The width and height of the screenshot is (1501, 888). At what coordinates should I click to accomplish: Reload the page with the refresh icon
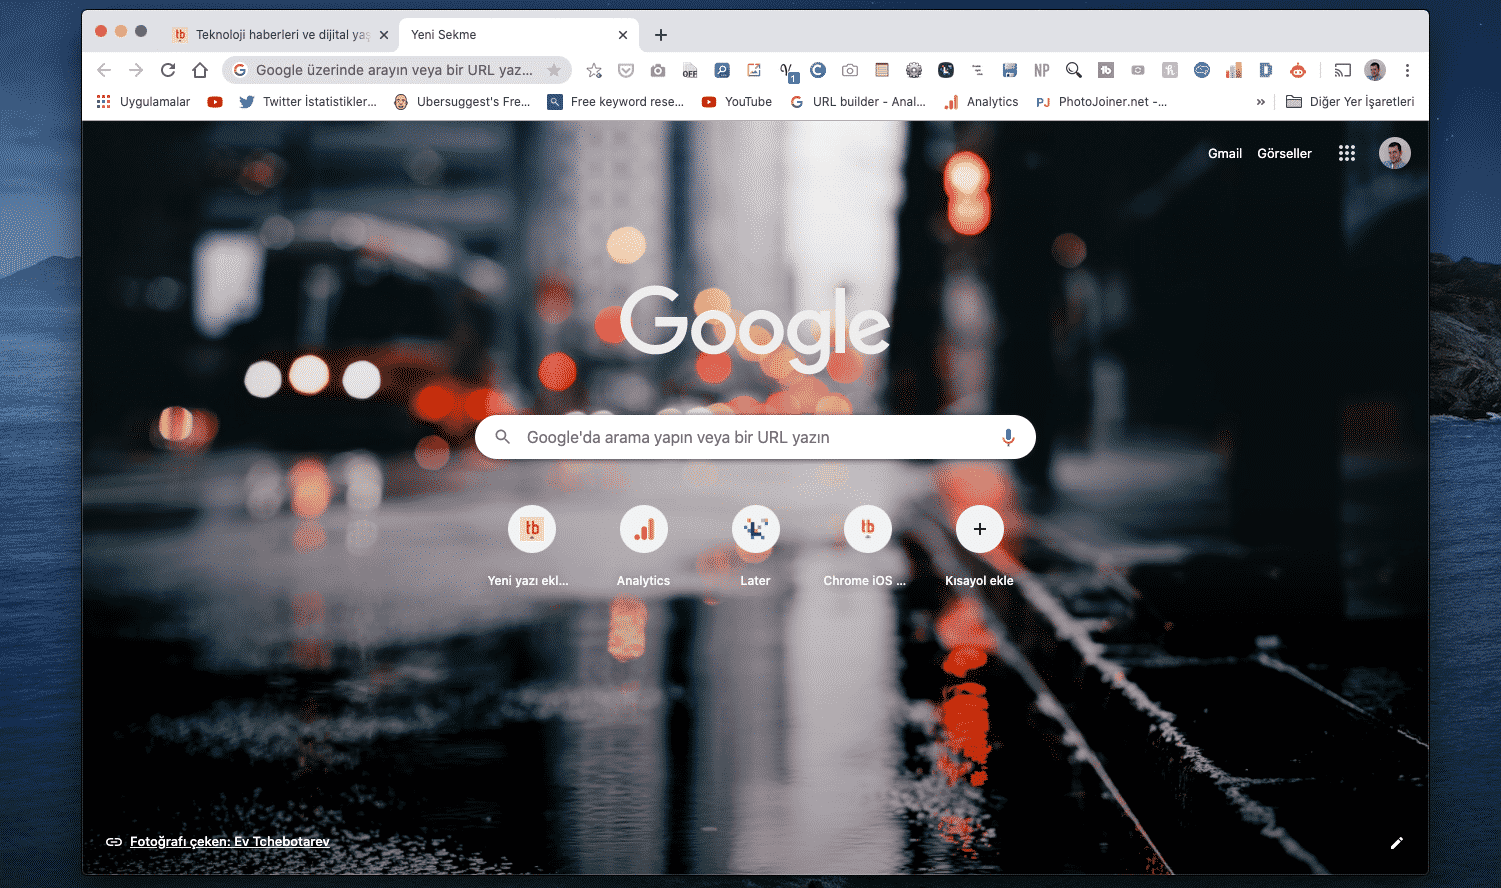point(168,70)
